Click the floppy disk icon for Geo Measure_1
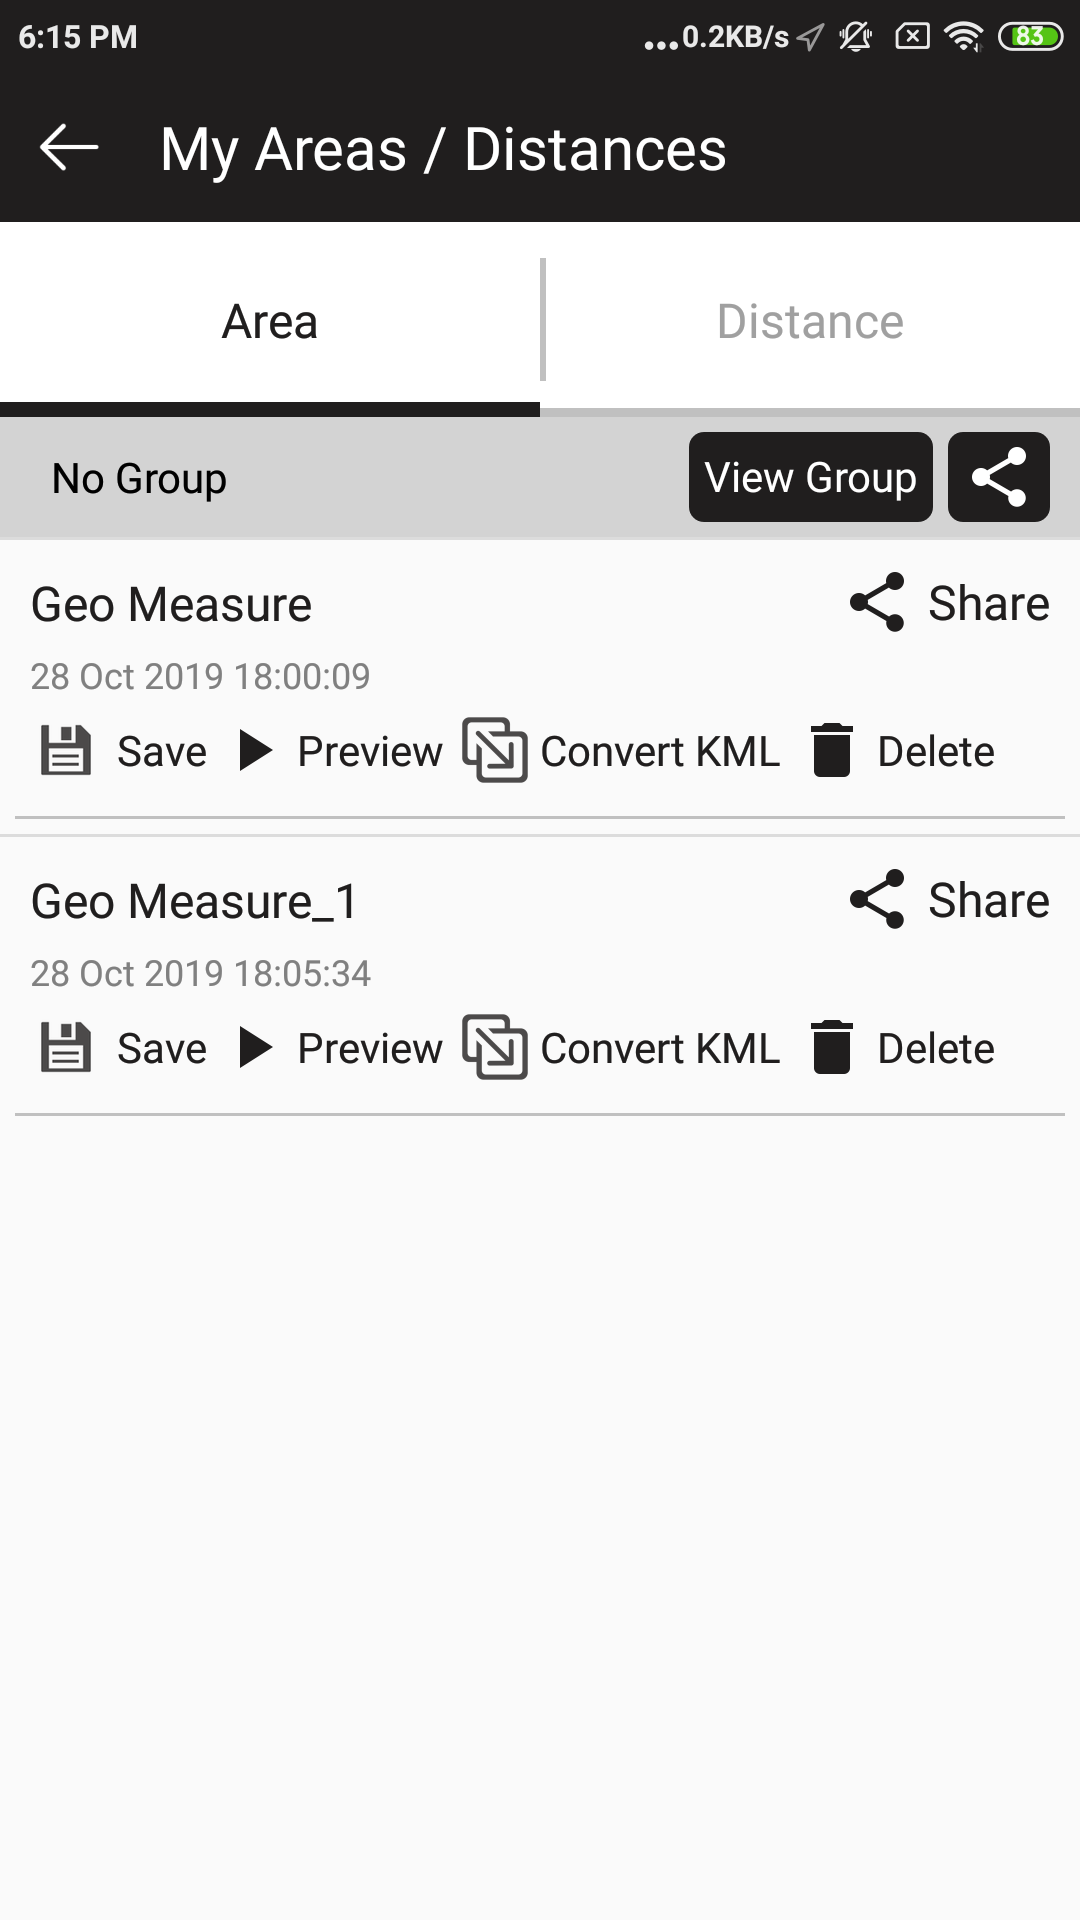Screen dimensions: 1080x1920 [66, 1048]
